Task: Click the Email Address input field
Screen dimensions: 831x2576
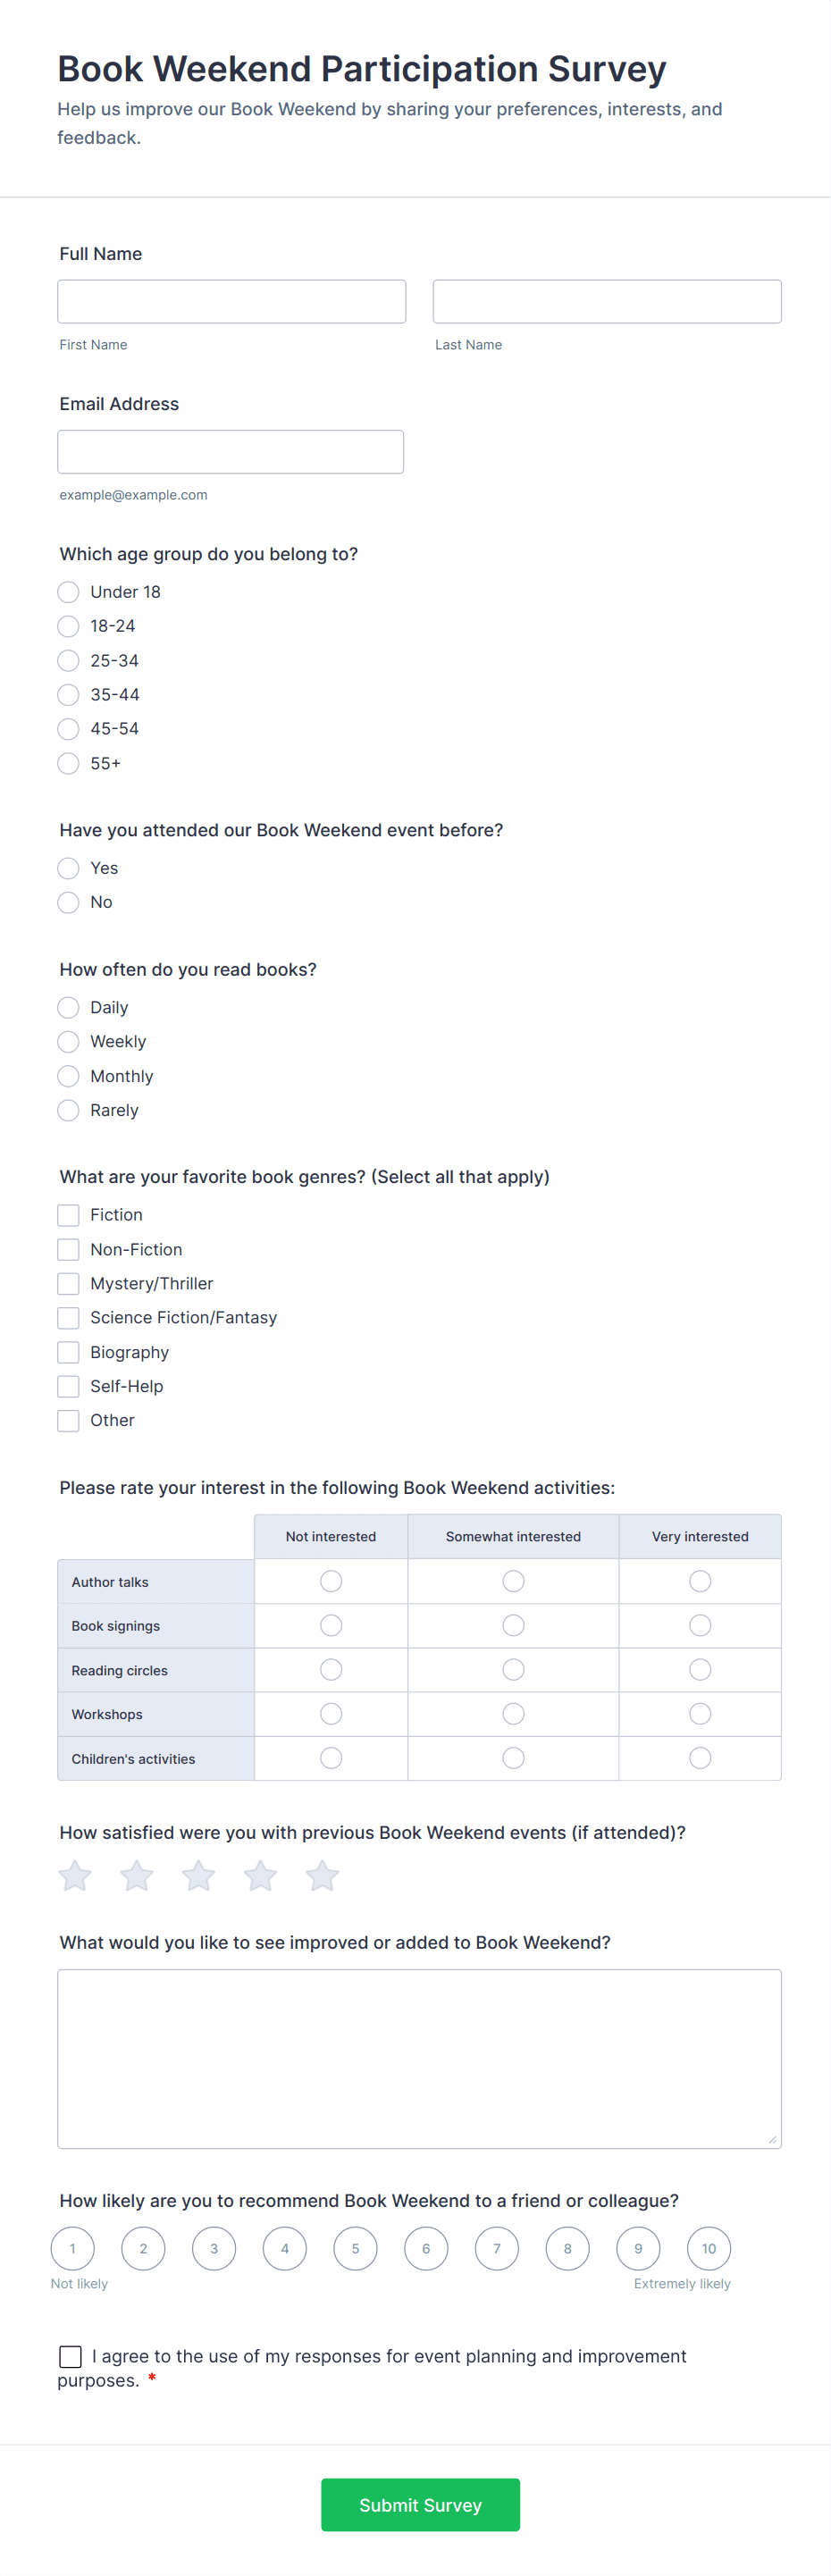Action: (x=230, y=451)
